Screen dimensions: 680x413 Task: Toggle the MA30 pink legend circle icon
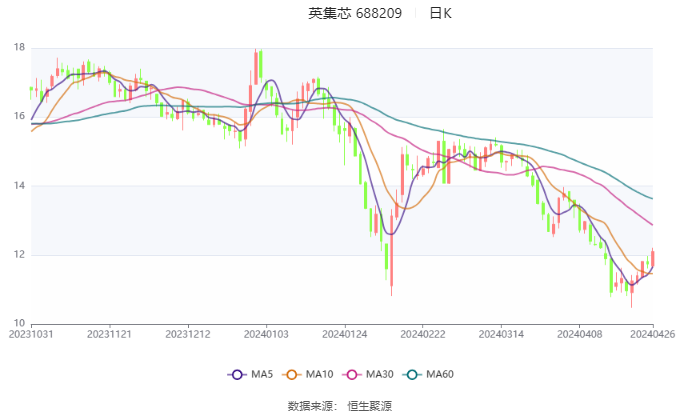point(352,375)
